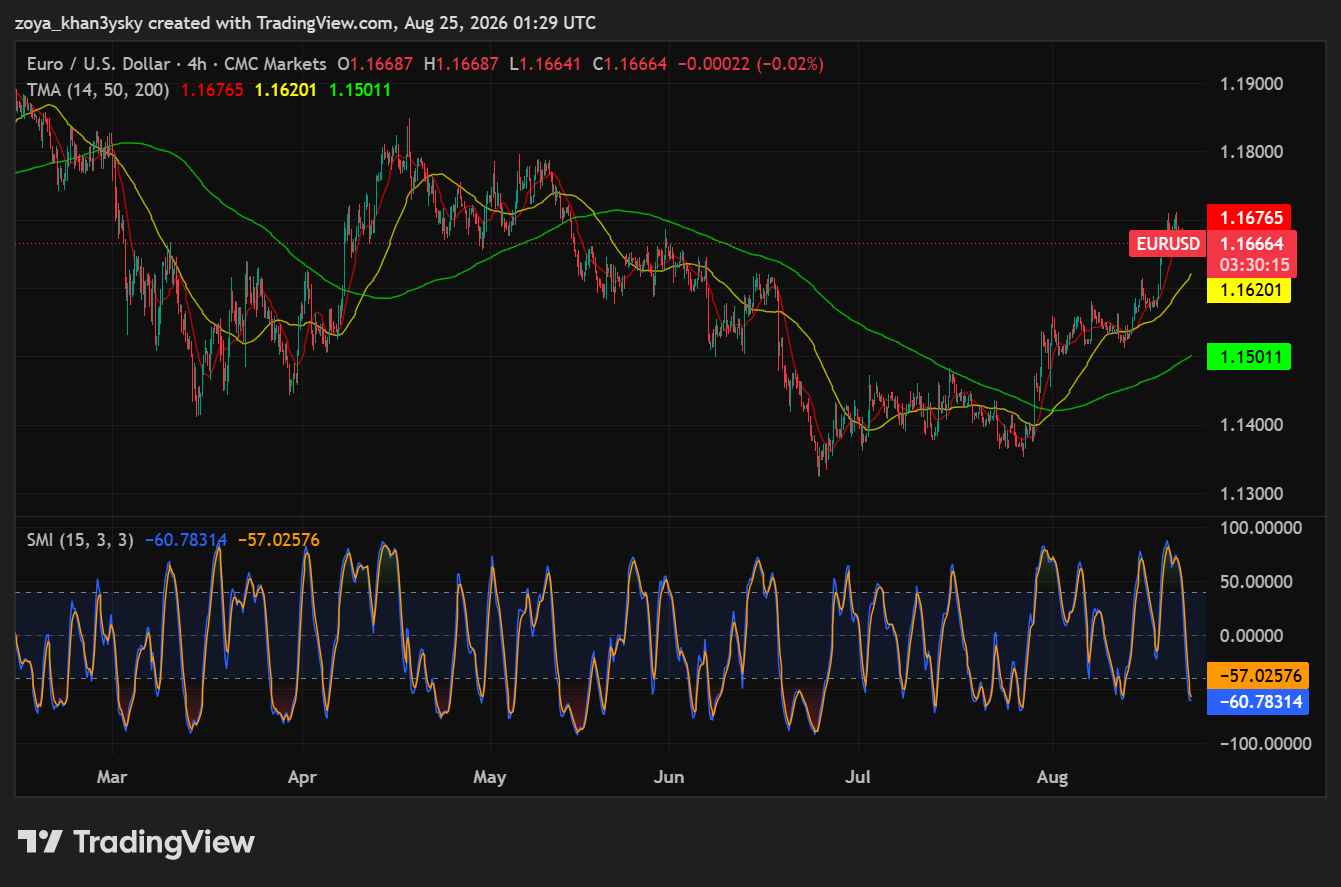Click the 03:30:15 bar countdown timer
Screen dimensions: 1341x887
point(1252,265)
